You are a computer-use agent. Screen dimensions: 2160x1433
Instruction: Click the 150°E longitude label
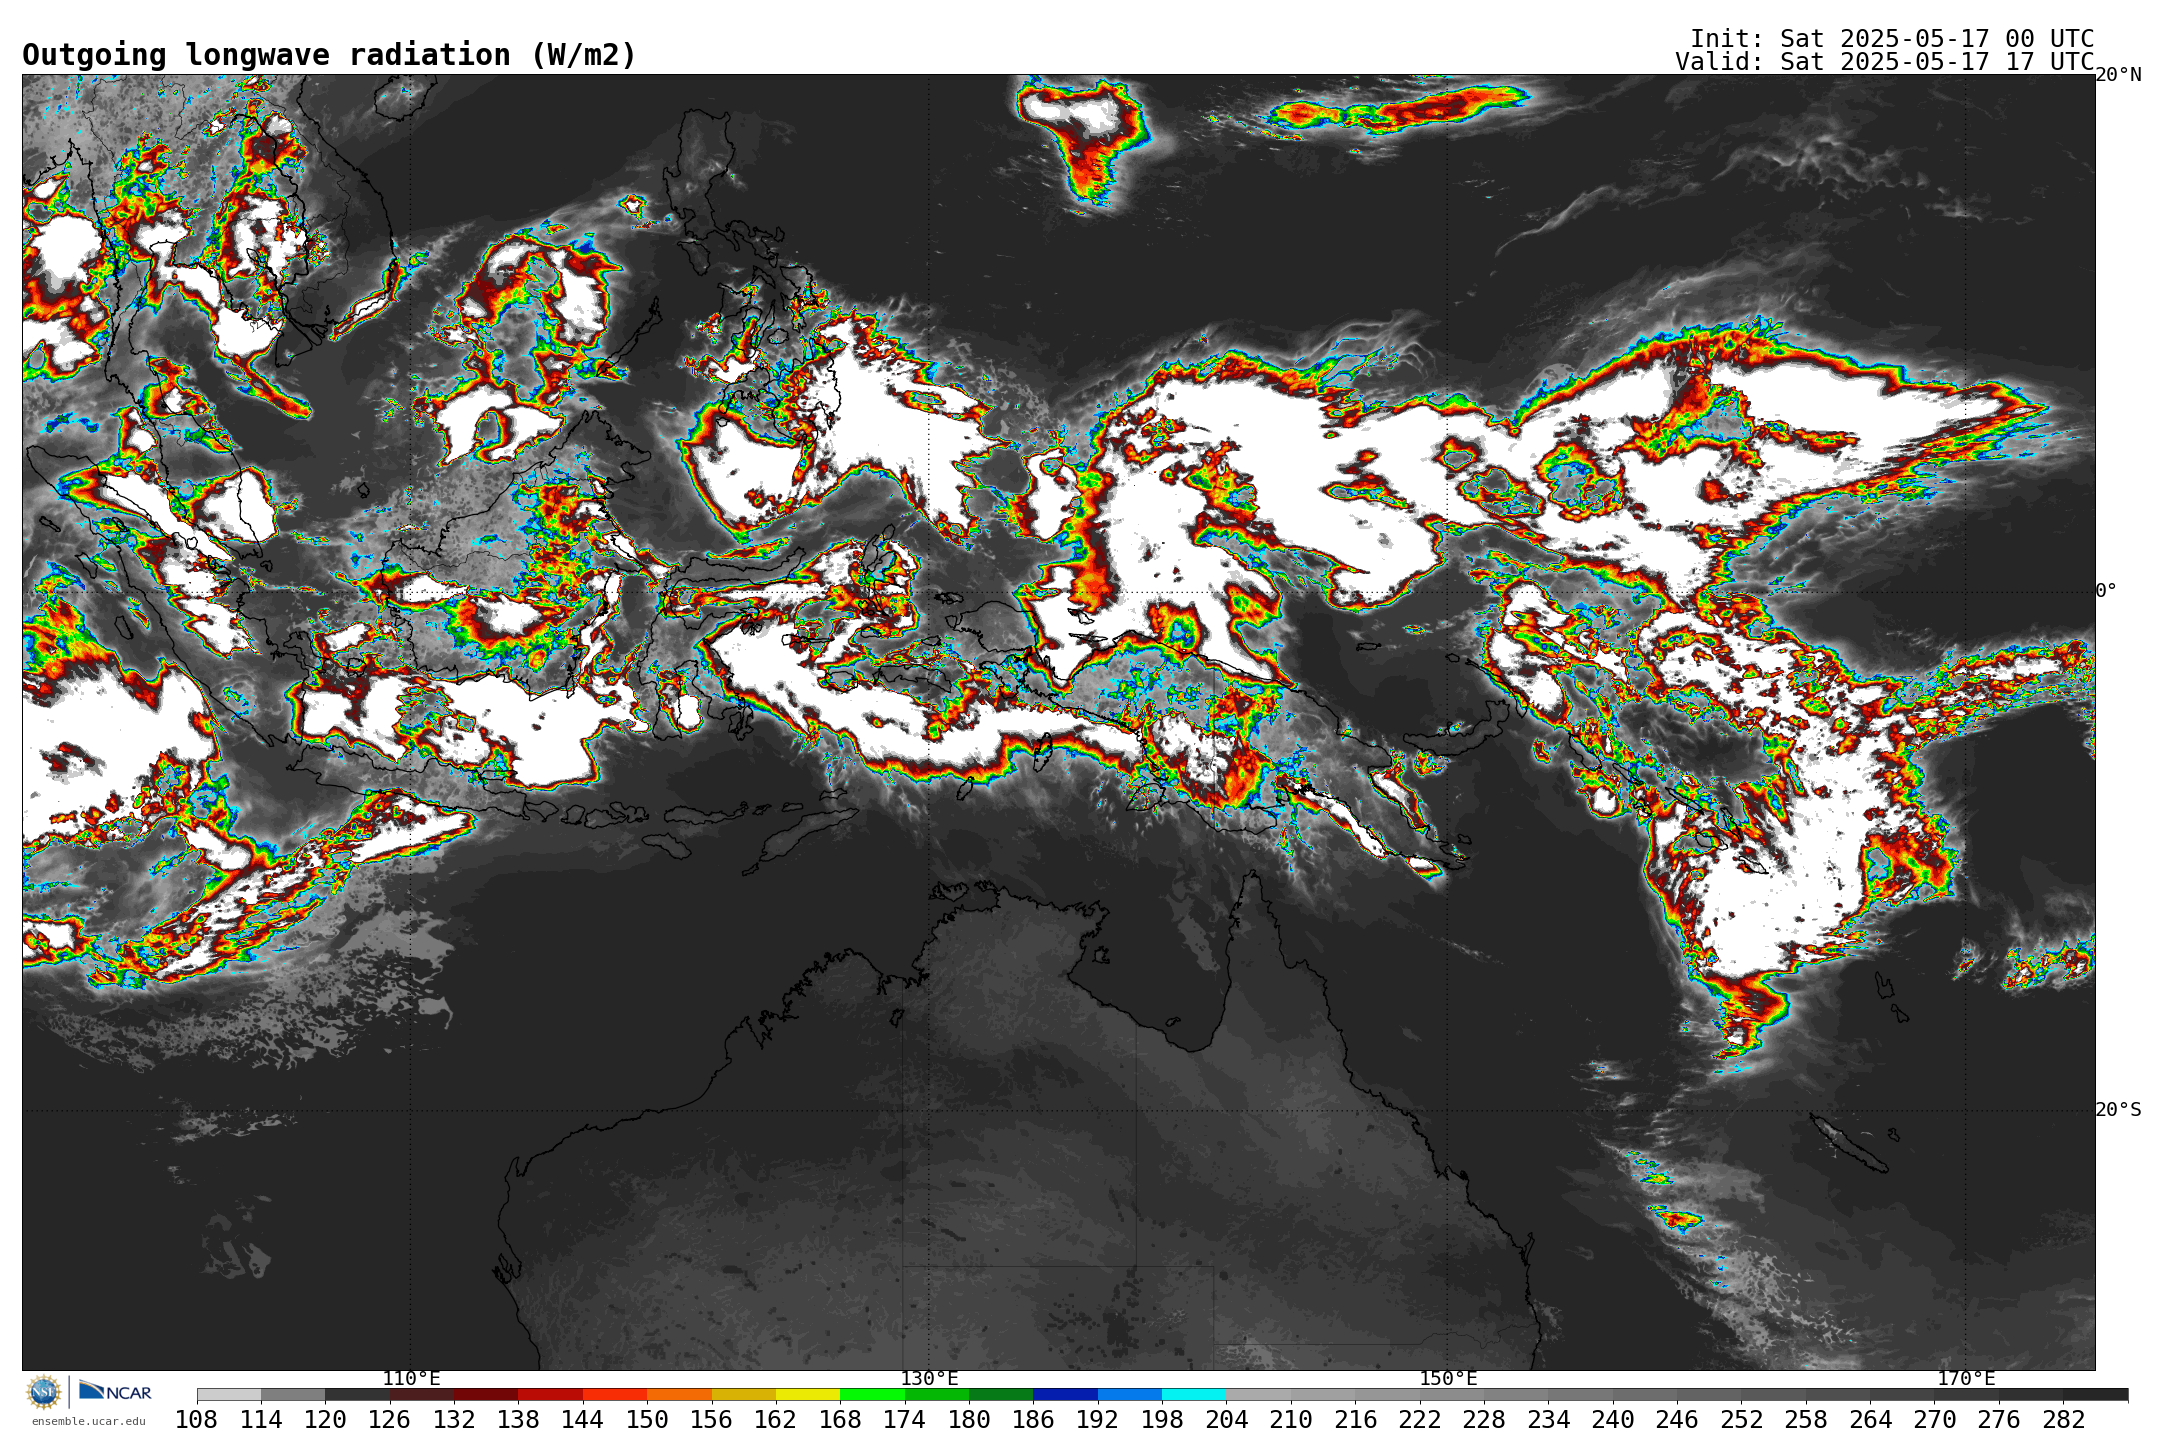[1448, 1378]
